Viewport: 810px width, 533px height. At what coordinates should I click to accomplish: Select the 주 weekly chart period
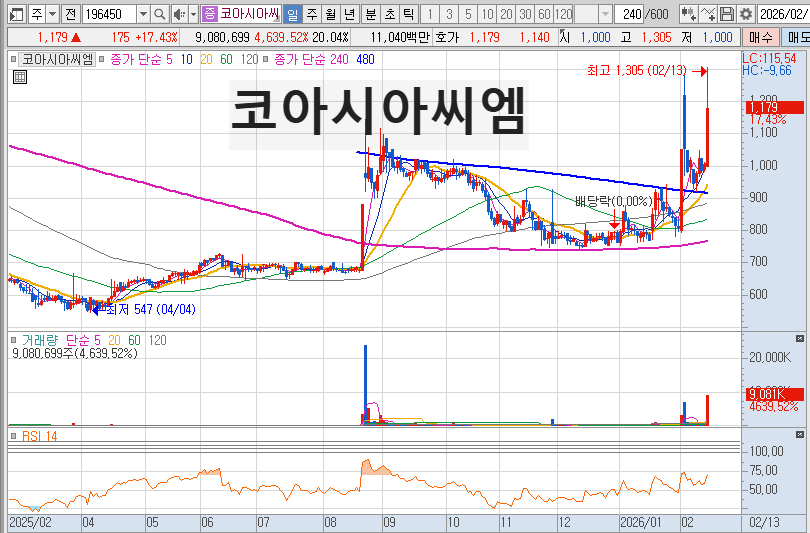click(x=311, y=14)
